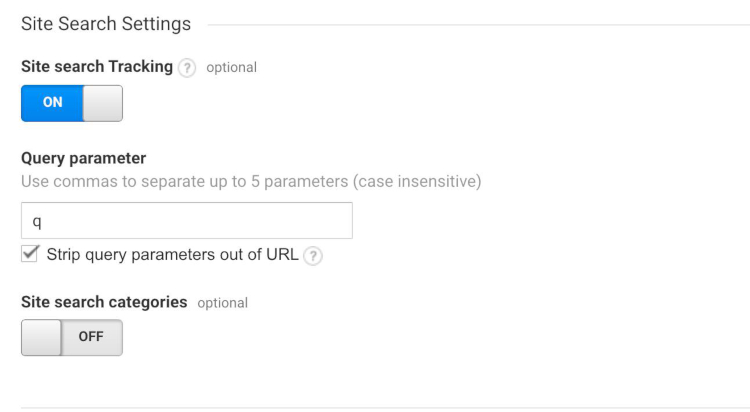Image resolution: width=750 pixels, height=412 pixels.
Task: Open help tooltip for Strip query parameters
Action: [313, 254]
